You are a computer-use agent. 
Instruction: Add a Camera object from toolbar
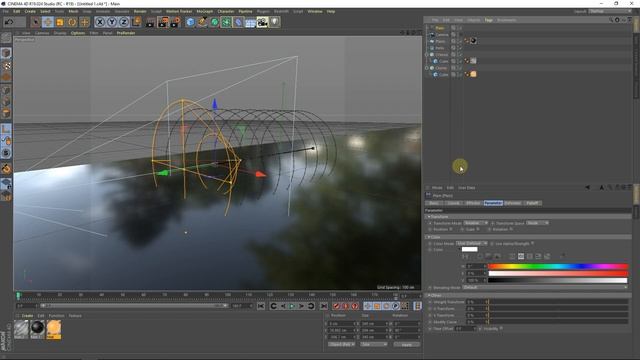point(262,22)
